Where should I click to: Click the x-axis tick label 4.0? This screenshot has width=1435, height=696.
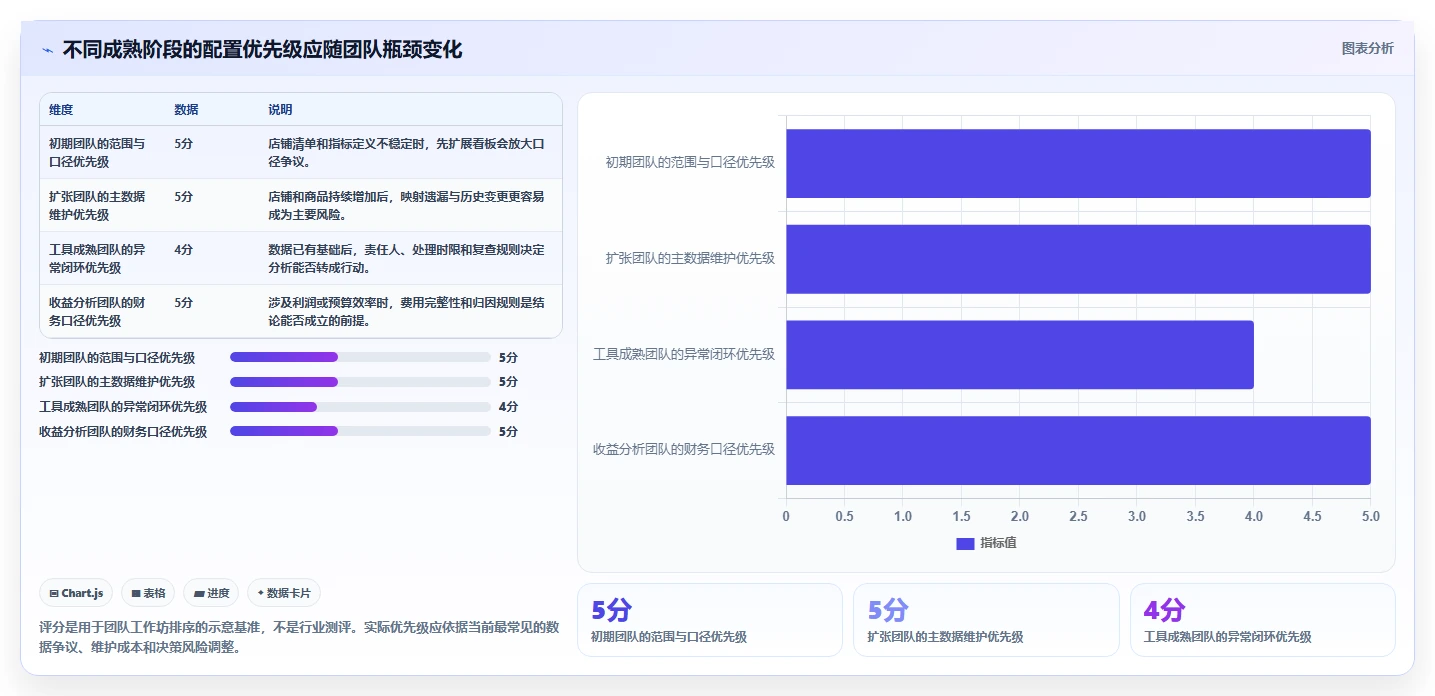tap(1254, 516)
